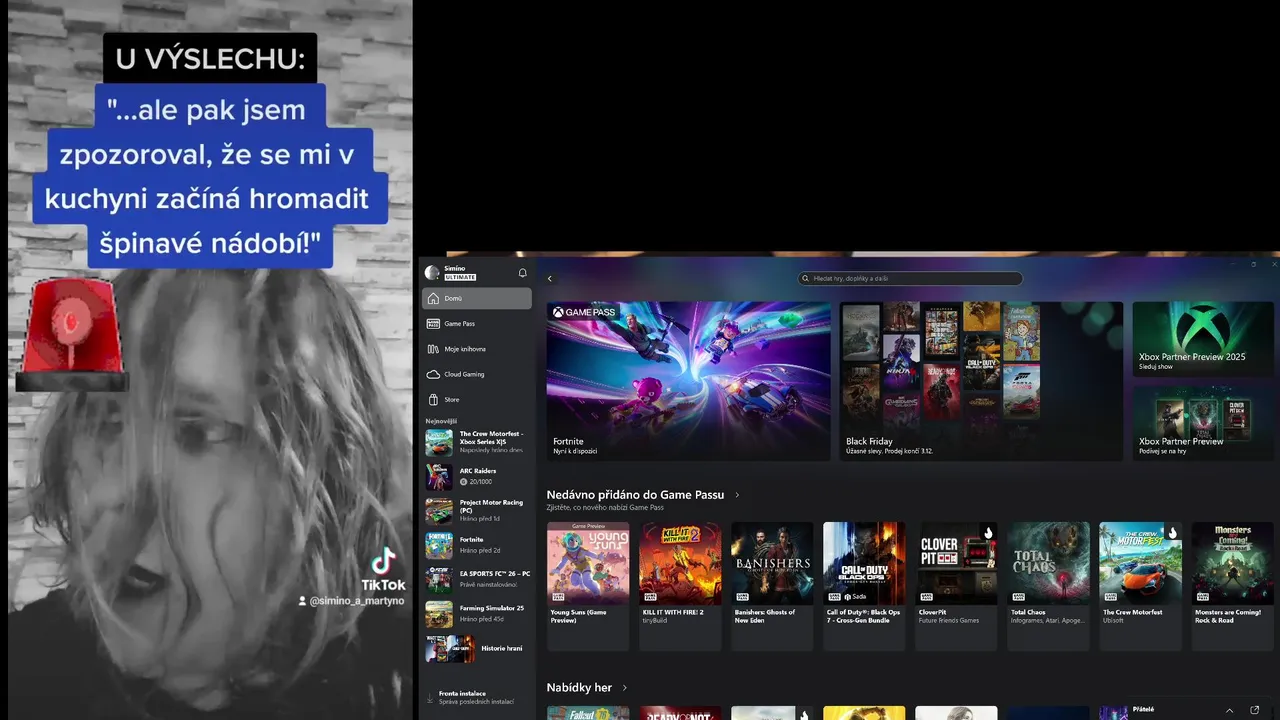This screenshot has height=720, width=1280.
Task: Open the Cloud Gaming menu item
Action: click(477, 374)
